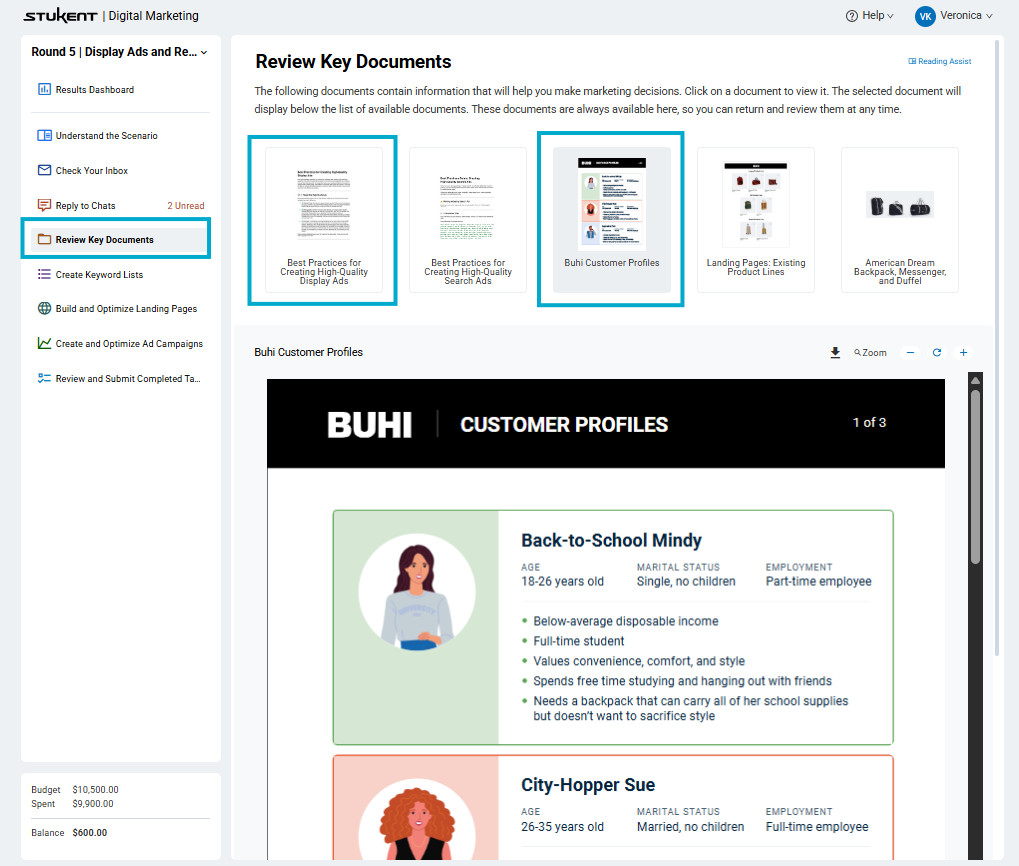
Task: Open the Results Dashboard chart icon
Action: (44, 89)
